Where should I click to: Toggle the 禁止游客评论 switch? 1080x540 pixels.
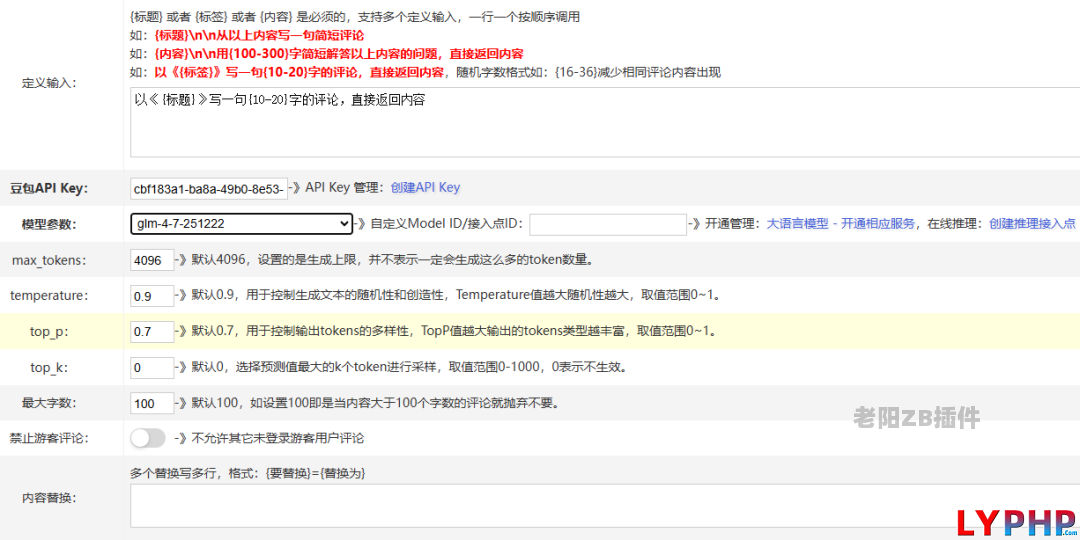point(147,438)
